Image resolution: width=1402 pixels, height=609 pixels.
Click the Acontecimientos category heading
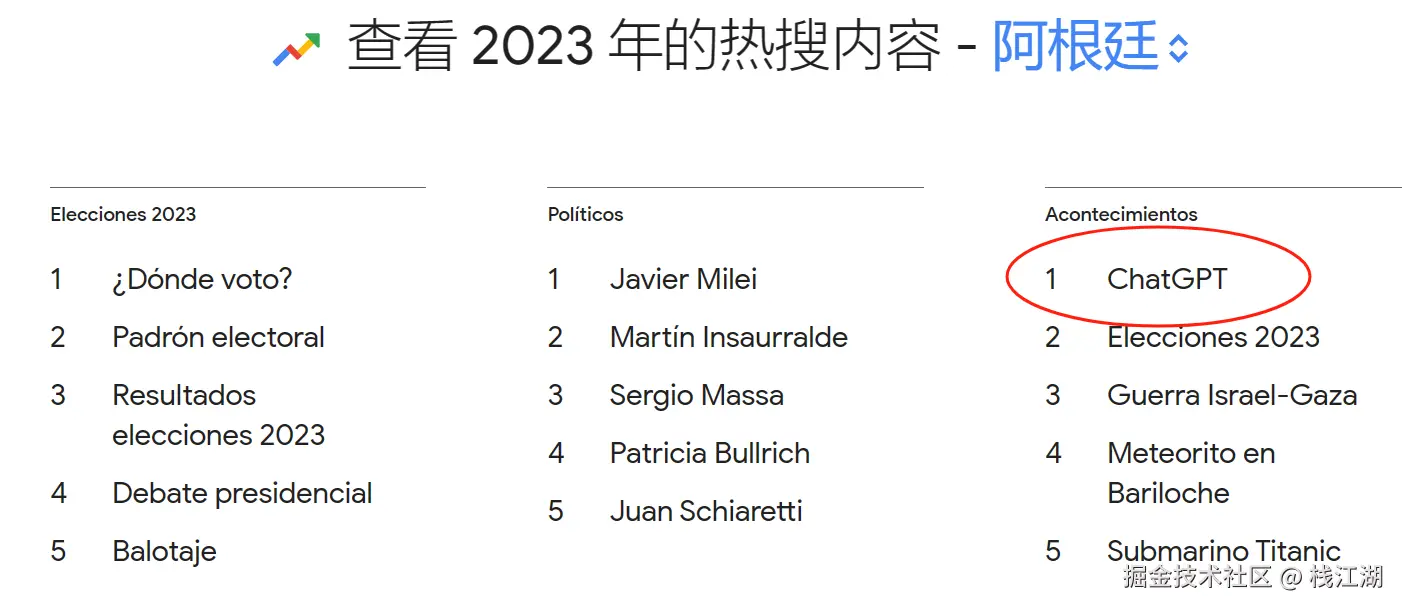(x=1121, y=214)
